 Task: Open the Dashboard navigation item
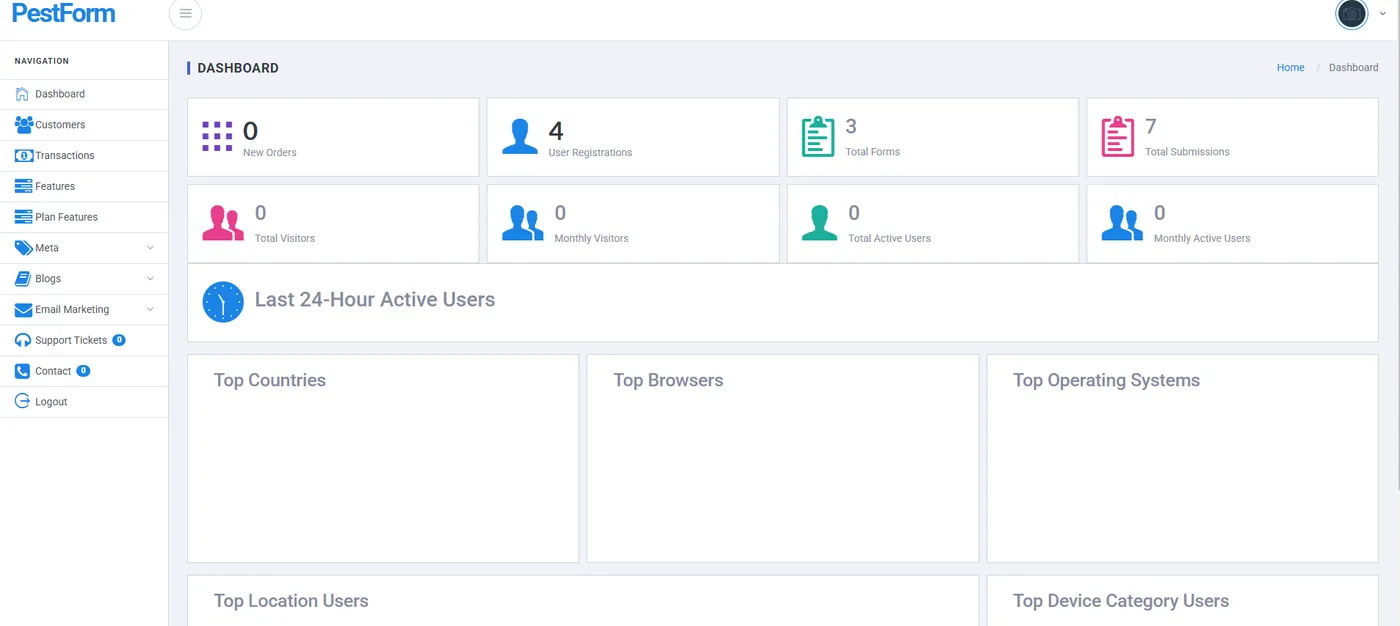(x=84, y=94)
